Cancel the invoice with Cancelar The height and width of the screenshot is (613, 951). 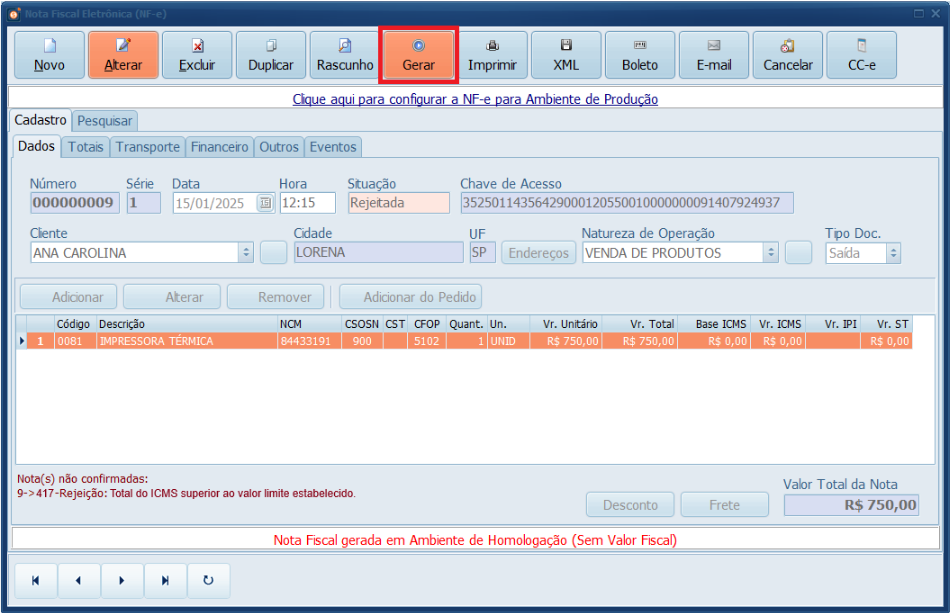tap(787, 55)
